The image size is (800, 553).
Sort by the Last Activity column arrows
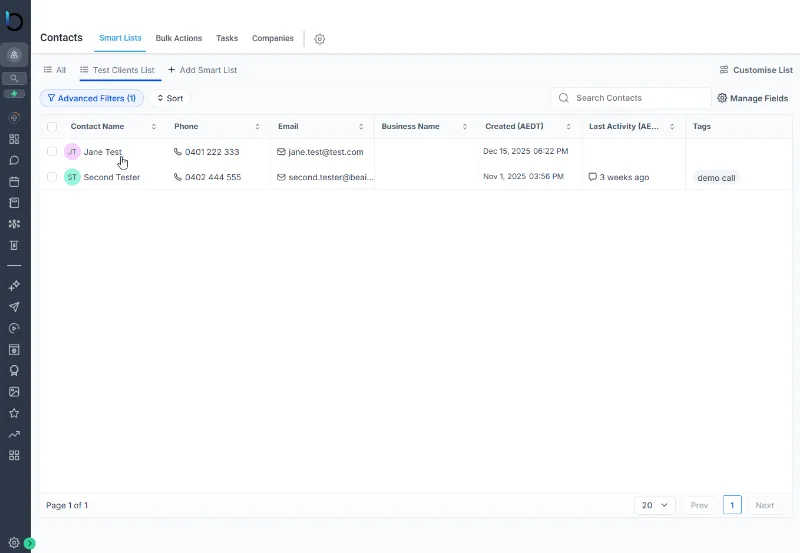[x=672, y=127]
